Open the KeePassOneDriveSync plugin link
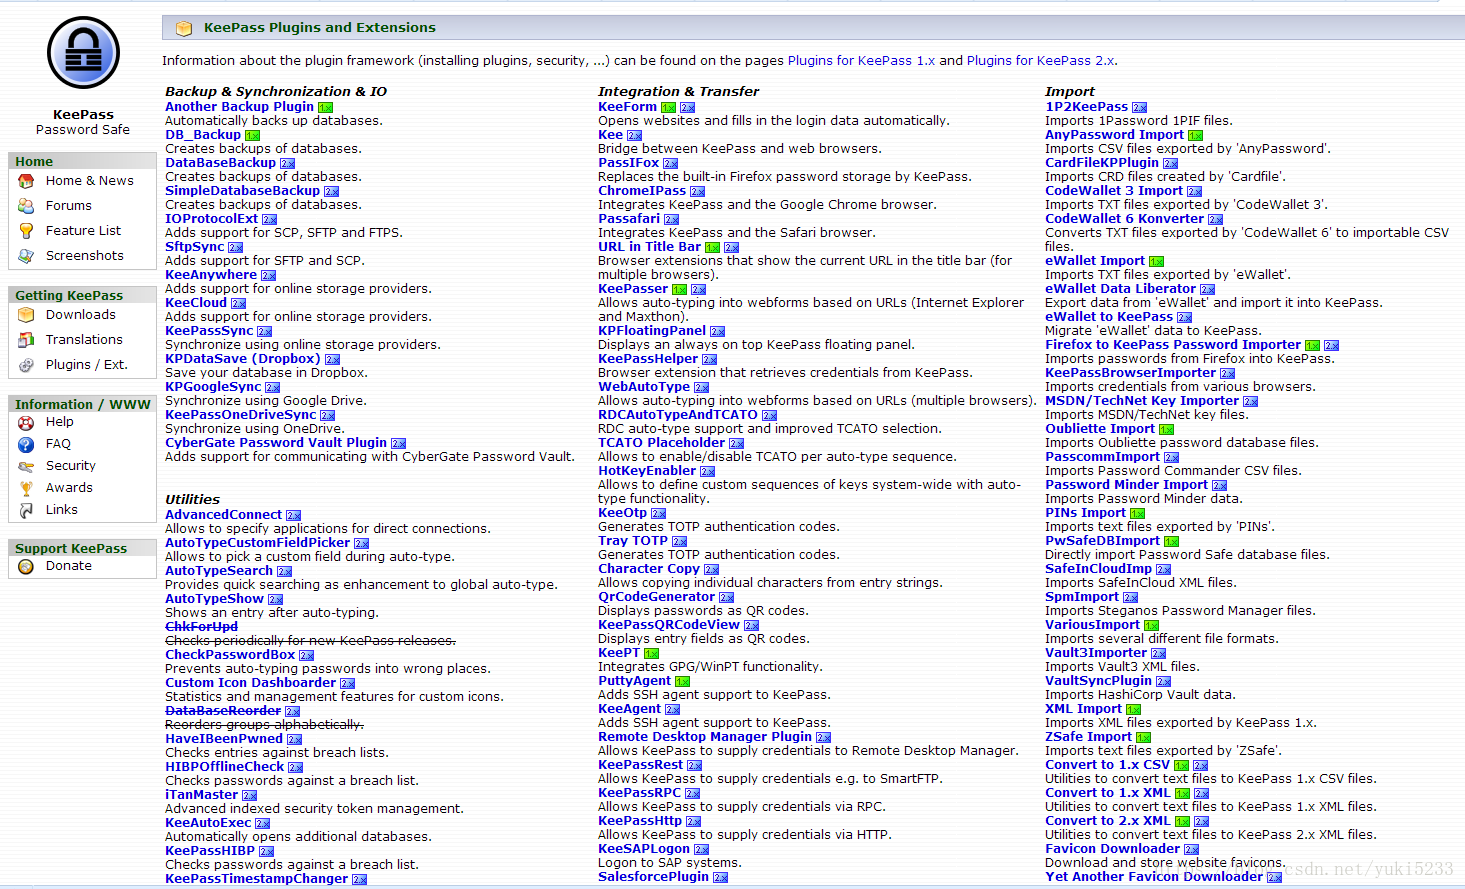 [x=240, y=415]
